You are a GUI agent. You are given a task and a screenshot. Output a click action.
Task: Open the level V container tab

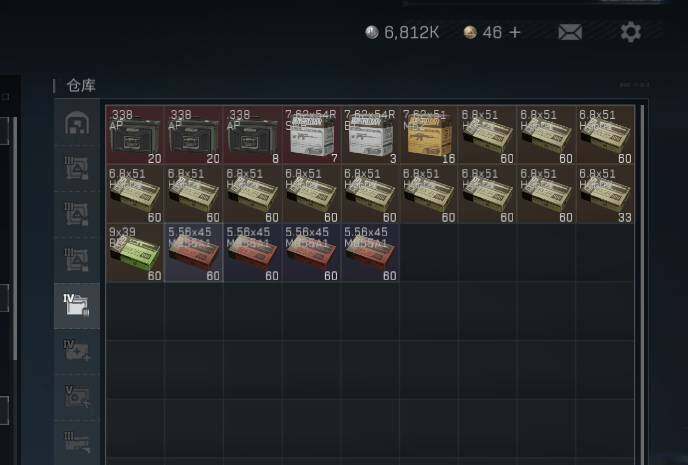(77, 397)
